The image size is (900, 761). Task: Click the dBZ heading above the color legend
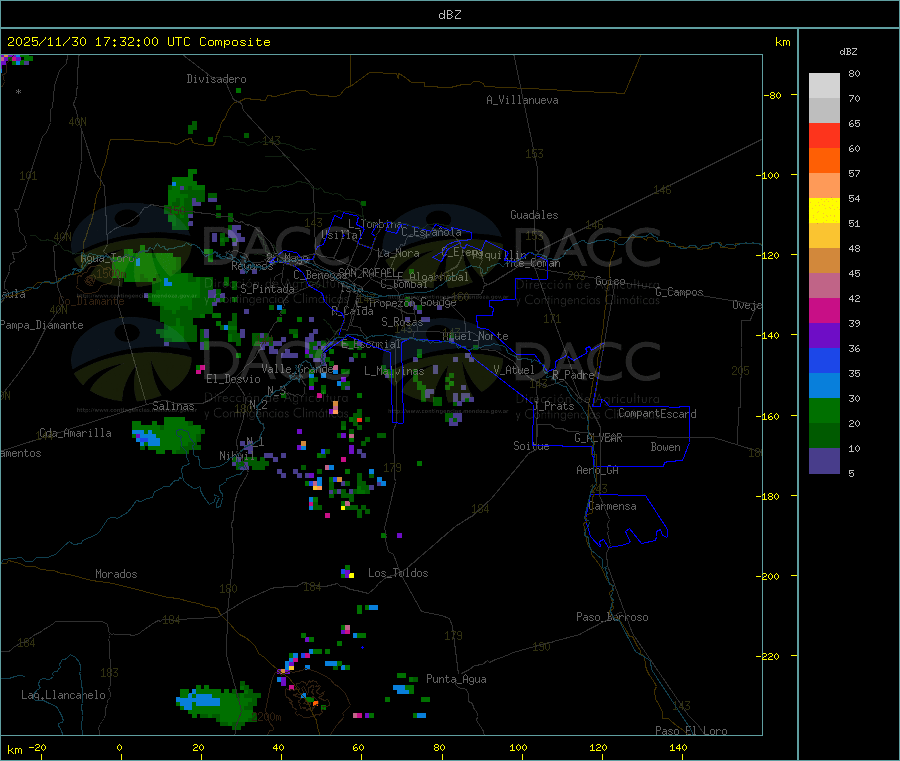pos(848,52)
